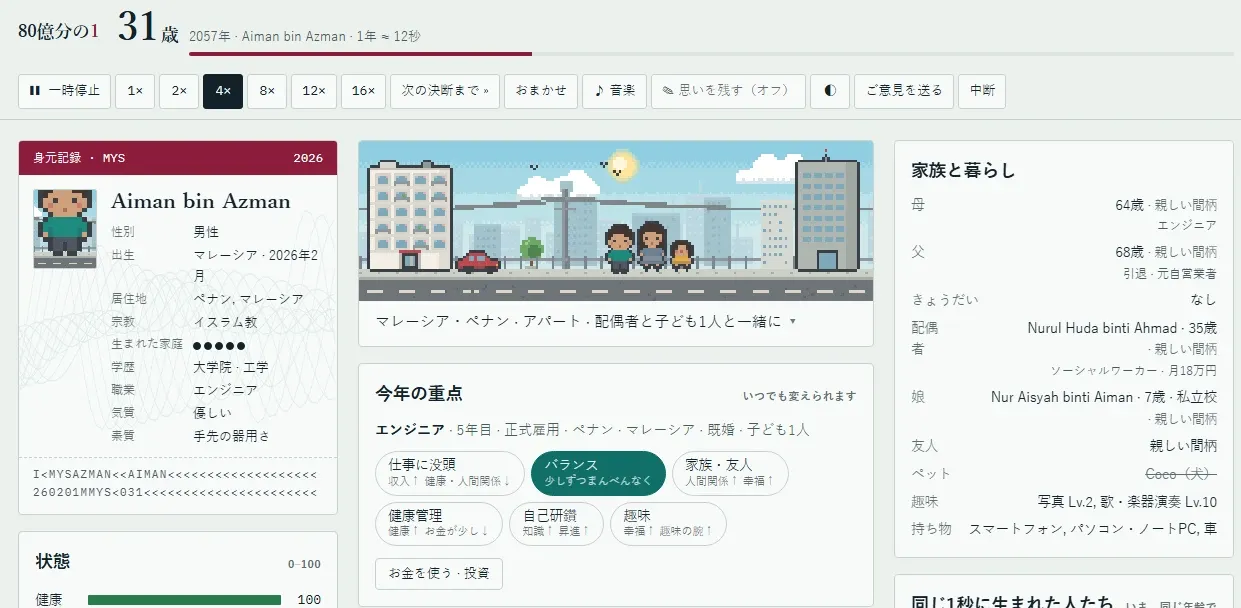Click the white apartment building in scene
The image size is (1241, 608).
(x=410, y=215)
